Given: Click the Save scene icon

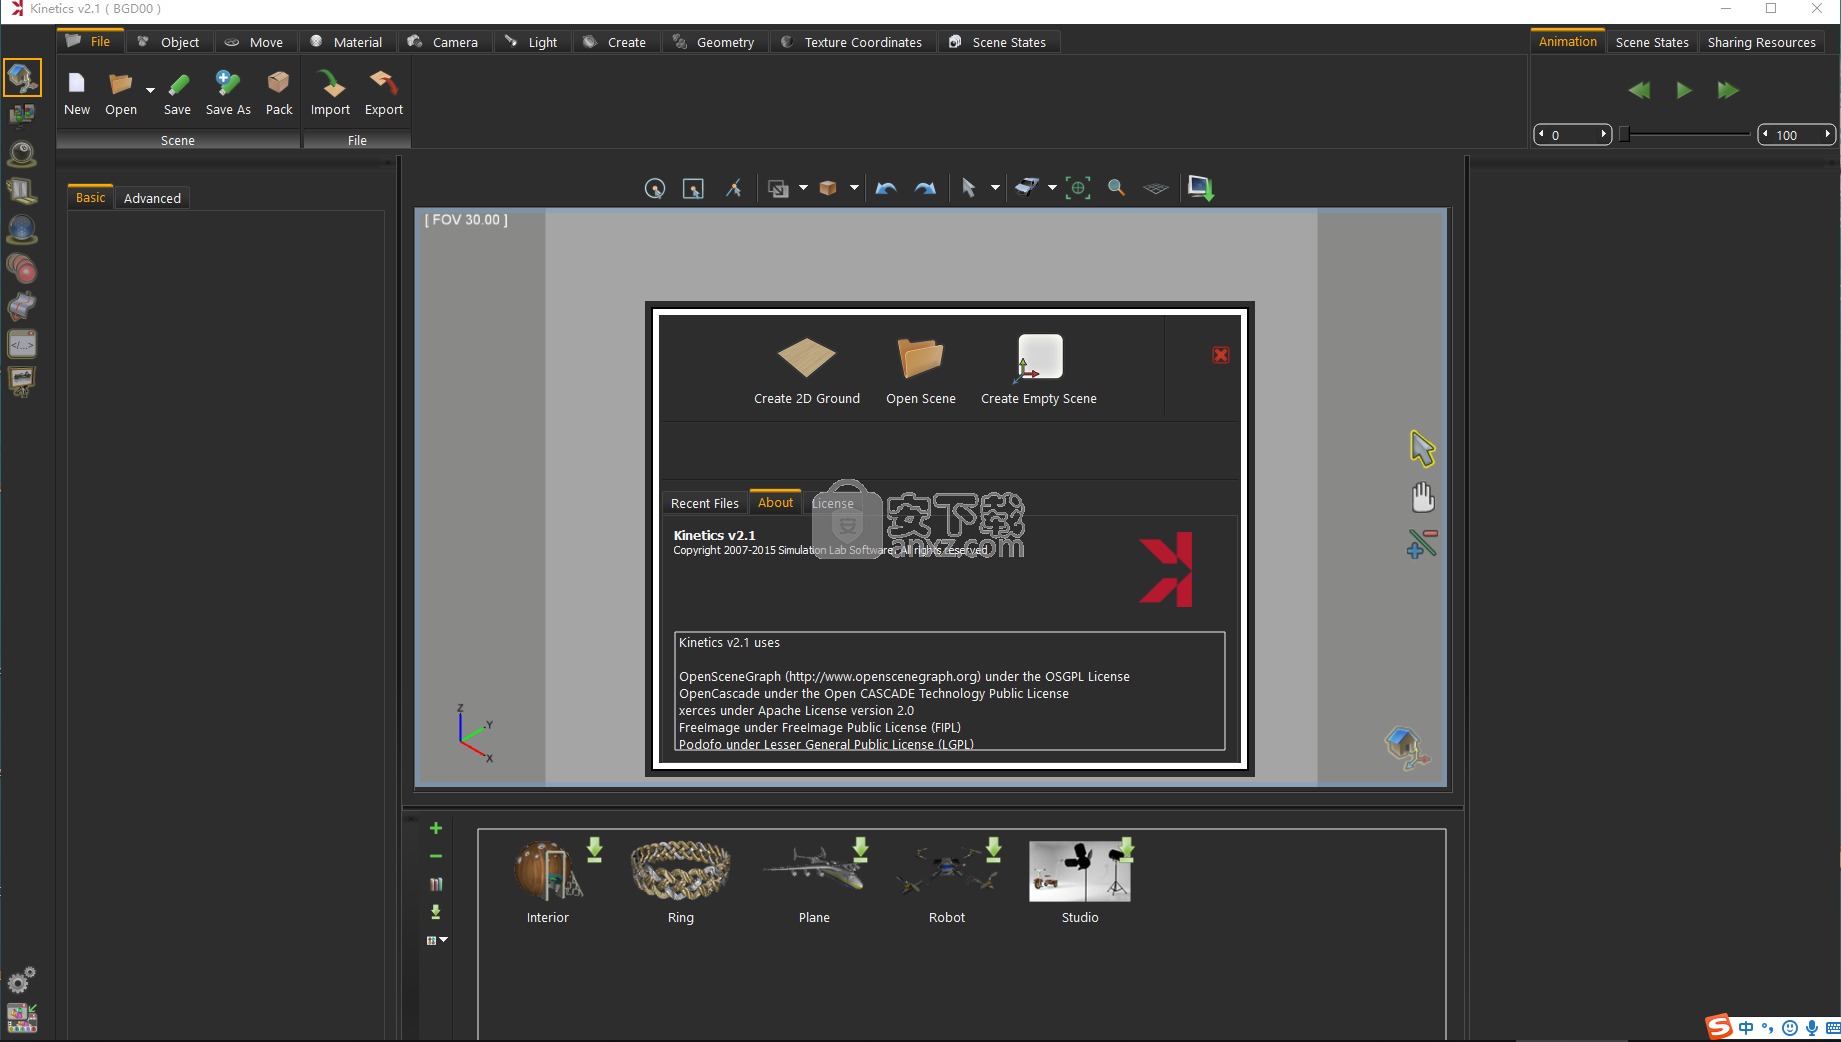Looking at the screenshot, I should click(178, 83).
